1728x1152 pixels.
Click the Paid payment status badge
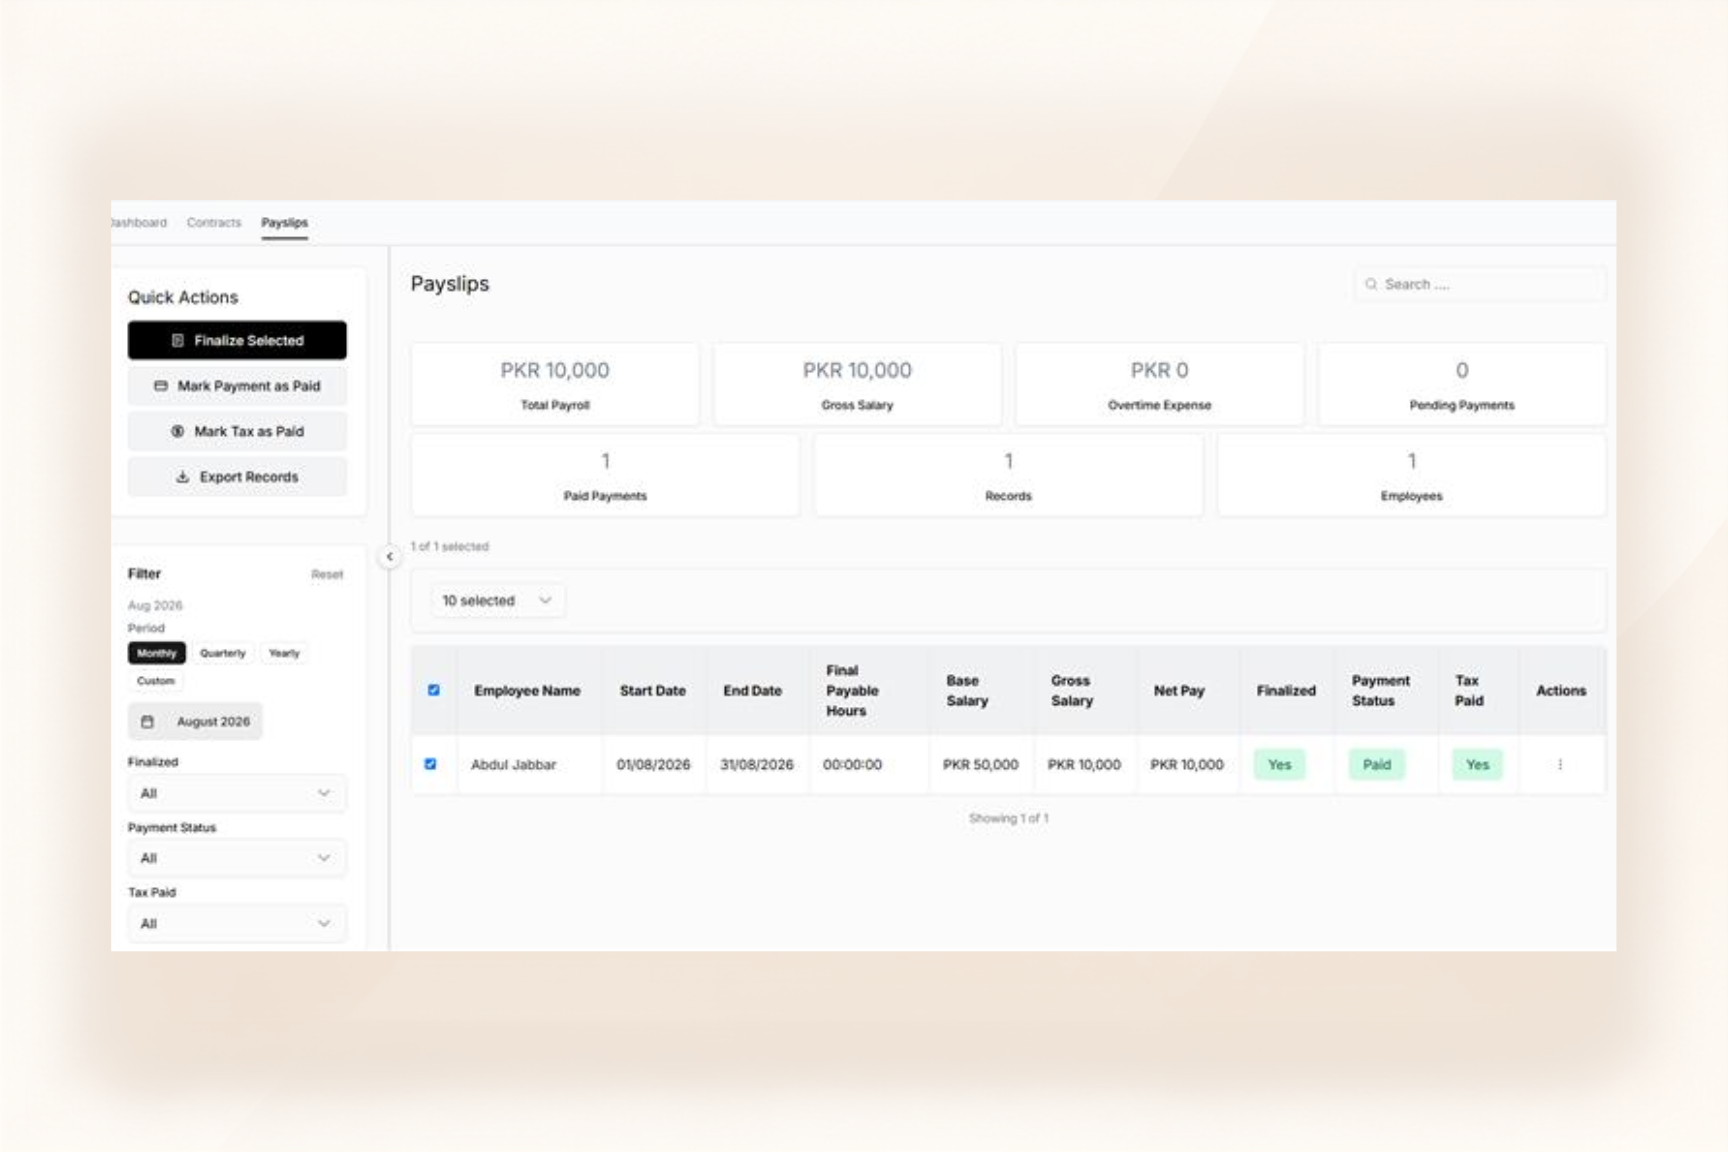point(1377,765)
